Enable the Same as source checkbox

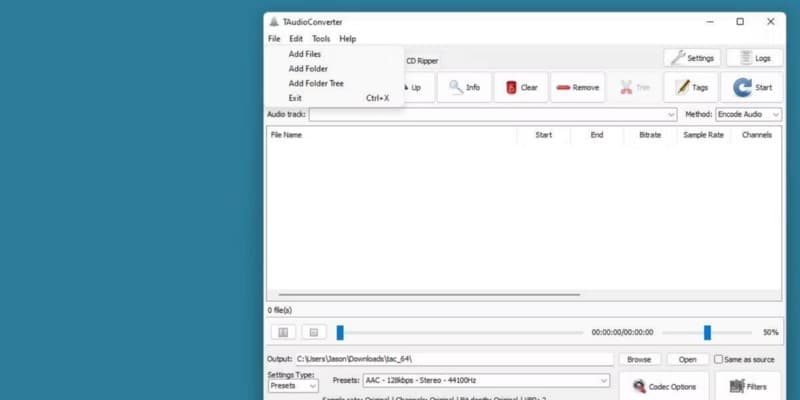(718, 360)
